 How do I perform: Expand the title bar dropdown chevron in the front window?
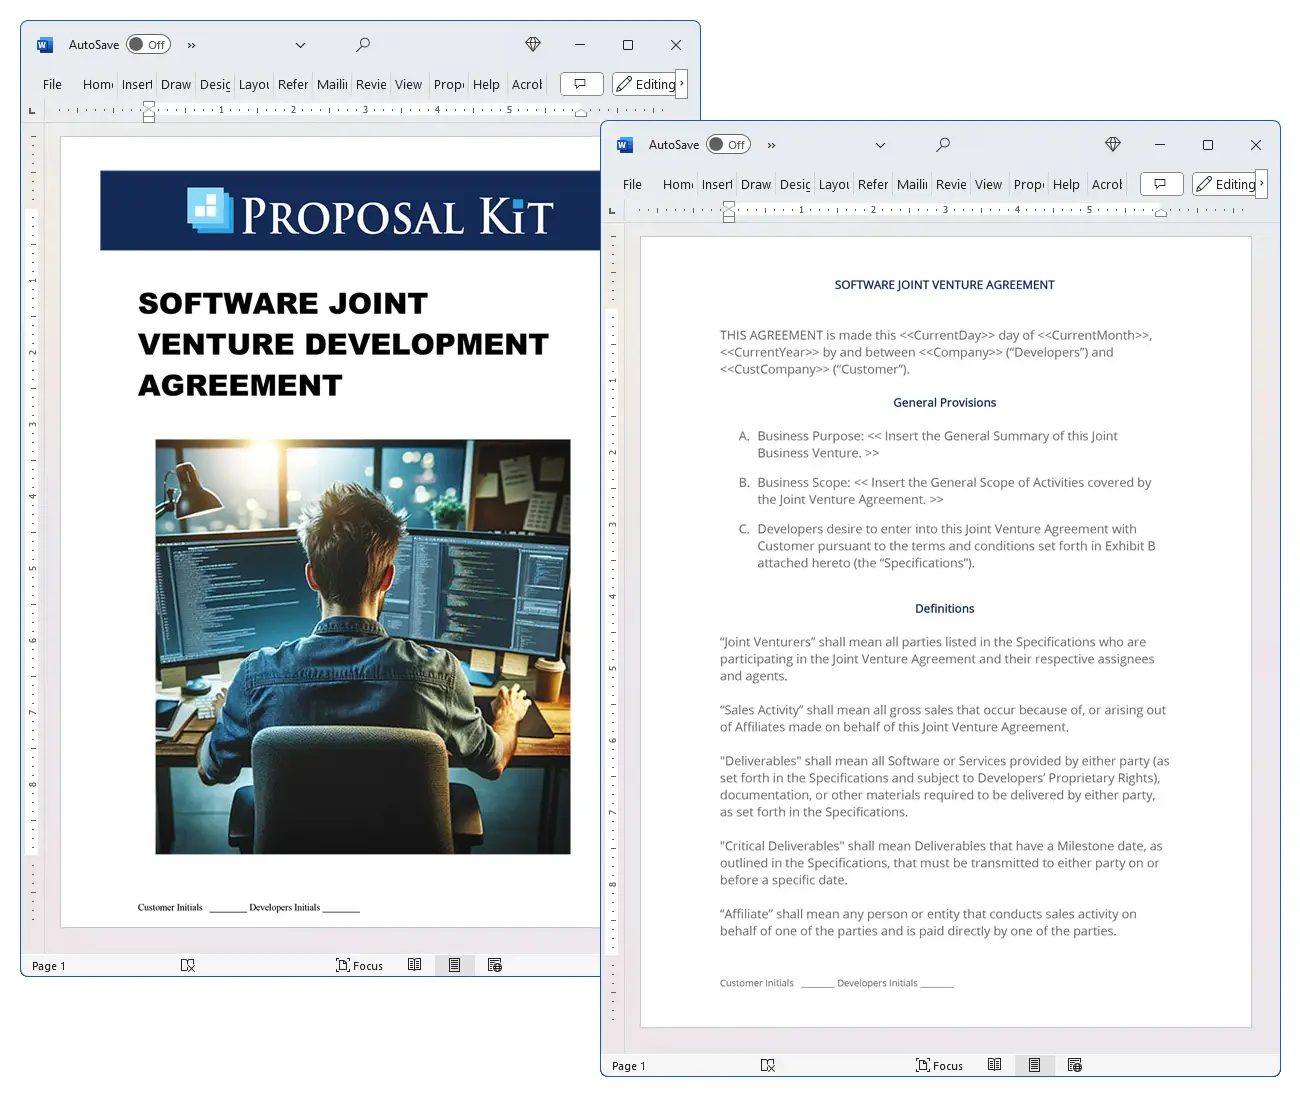(880, 145)
